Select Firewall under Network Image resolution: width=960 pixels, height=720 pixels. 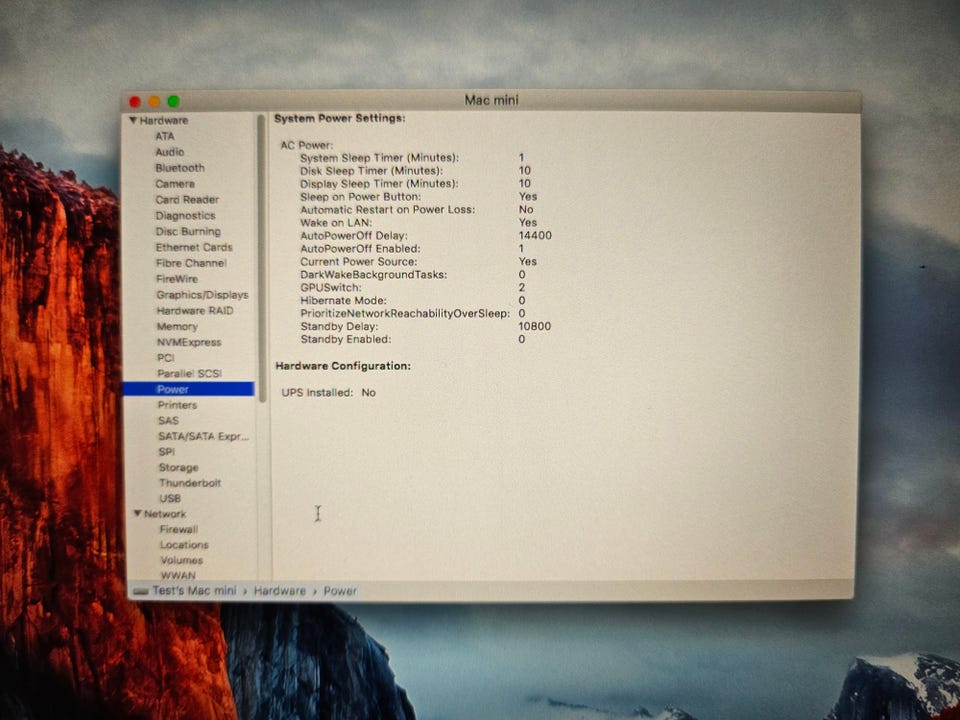click(179, 529)
